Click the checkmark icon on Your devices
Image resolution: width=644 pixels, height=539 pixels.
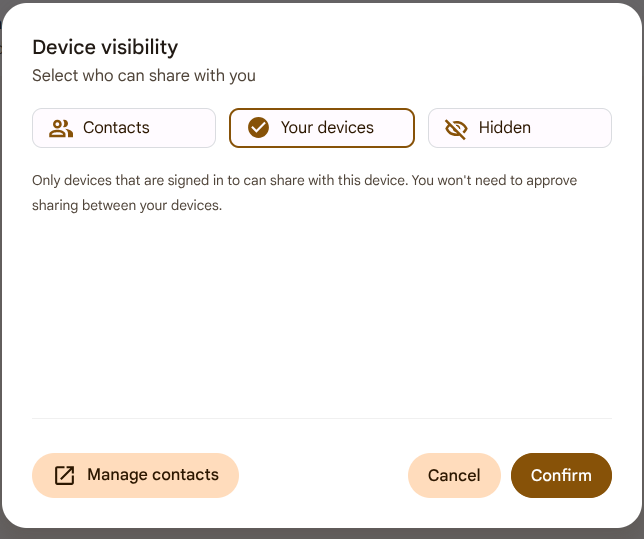[x=259, y=128]
